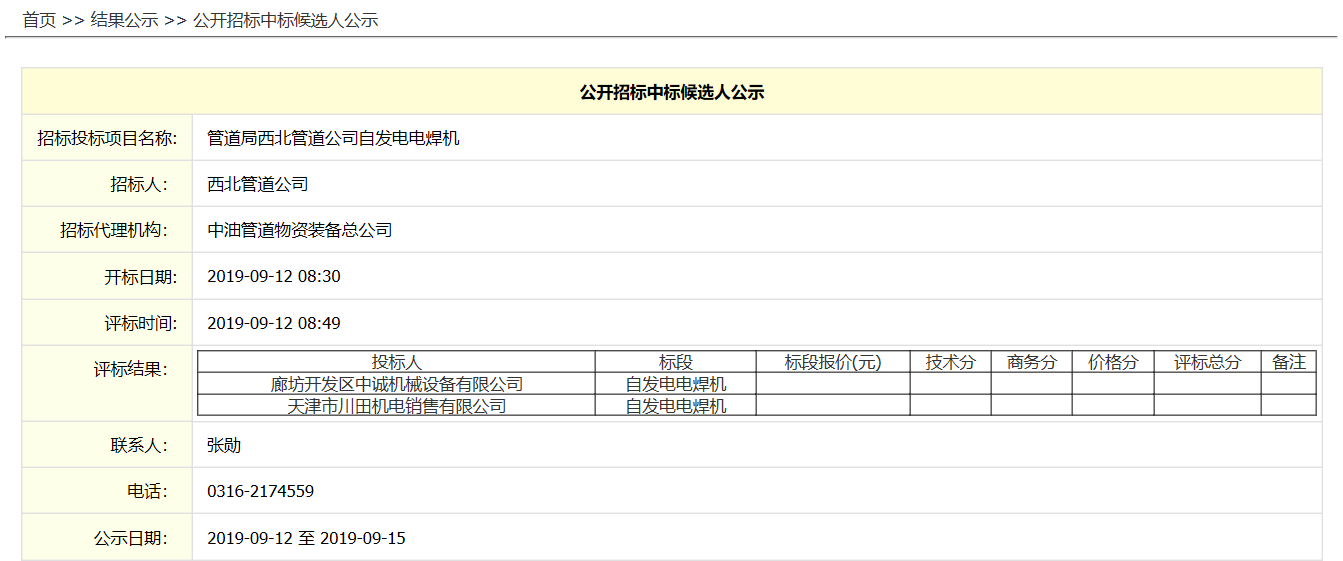Select time value 2019-09-12 08:49
The height and width of the screenshot is (561, 1343).
[x=274, y=323]
